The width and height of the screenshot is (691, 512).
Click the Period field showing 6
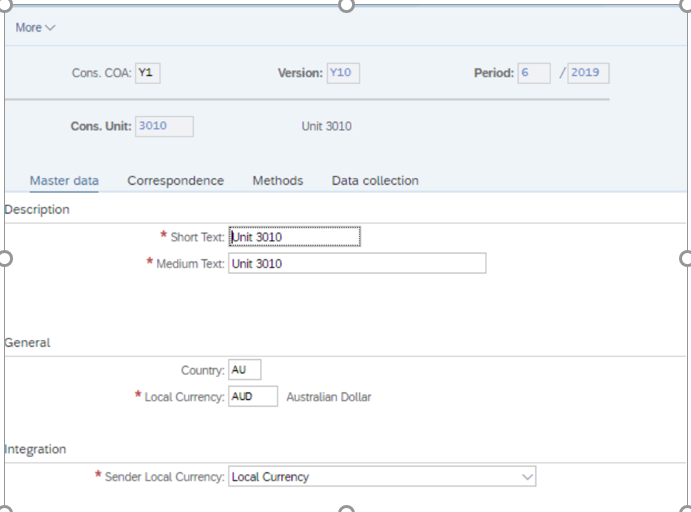(534, 73)
